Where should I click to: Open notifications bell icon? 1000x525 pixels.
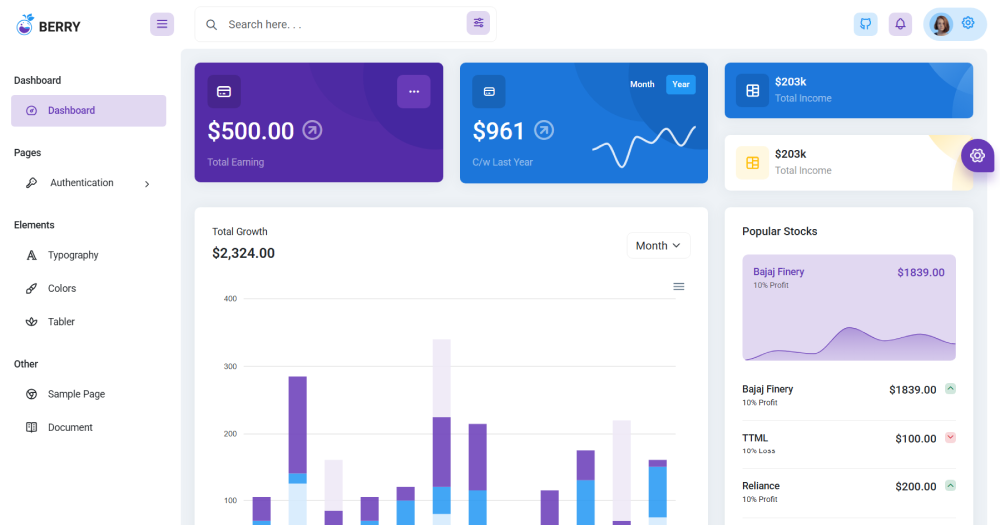click(x=900, y=24)
